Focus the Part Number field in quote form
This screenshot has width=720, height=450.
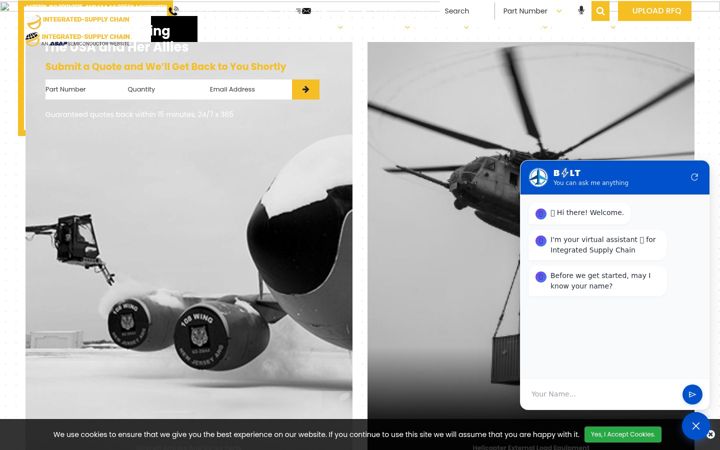click(x=86, y=90)
